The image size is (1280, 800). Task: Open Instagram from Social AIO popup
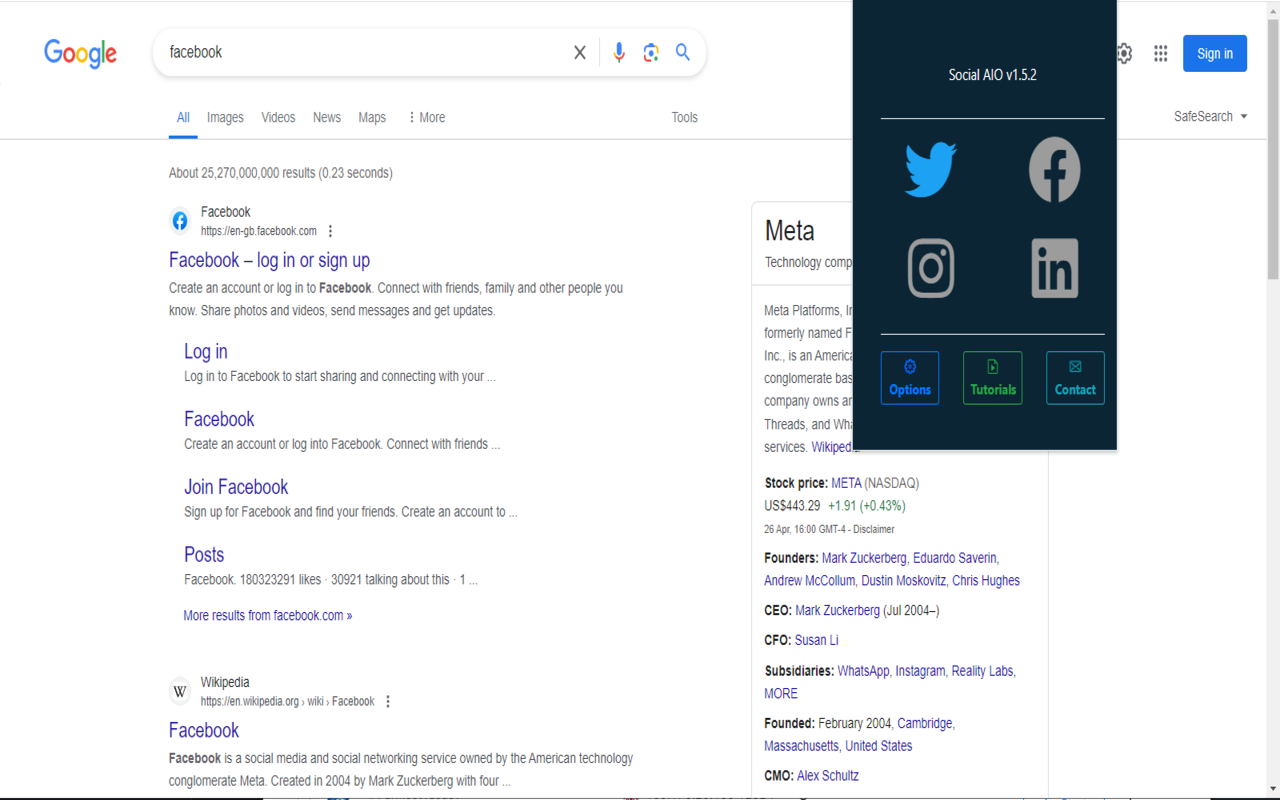tap(930, 268)
